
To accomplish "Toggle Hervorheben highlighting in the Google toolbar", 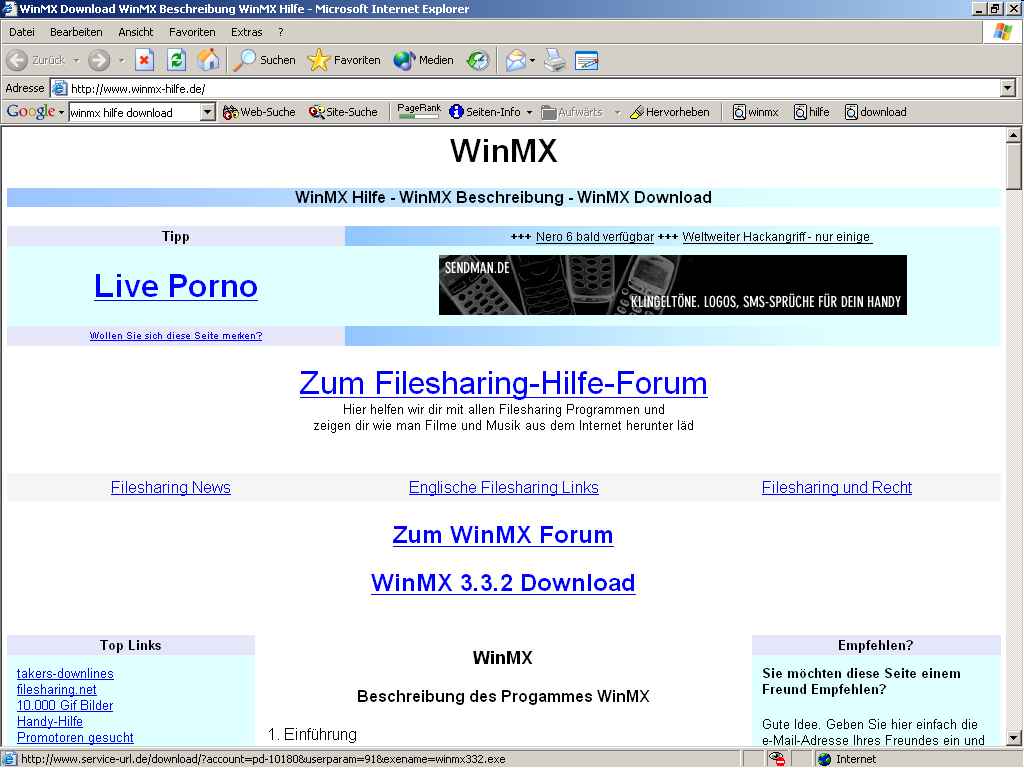I will [669, 112].
